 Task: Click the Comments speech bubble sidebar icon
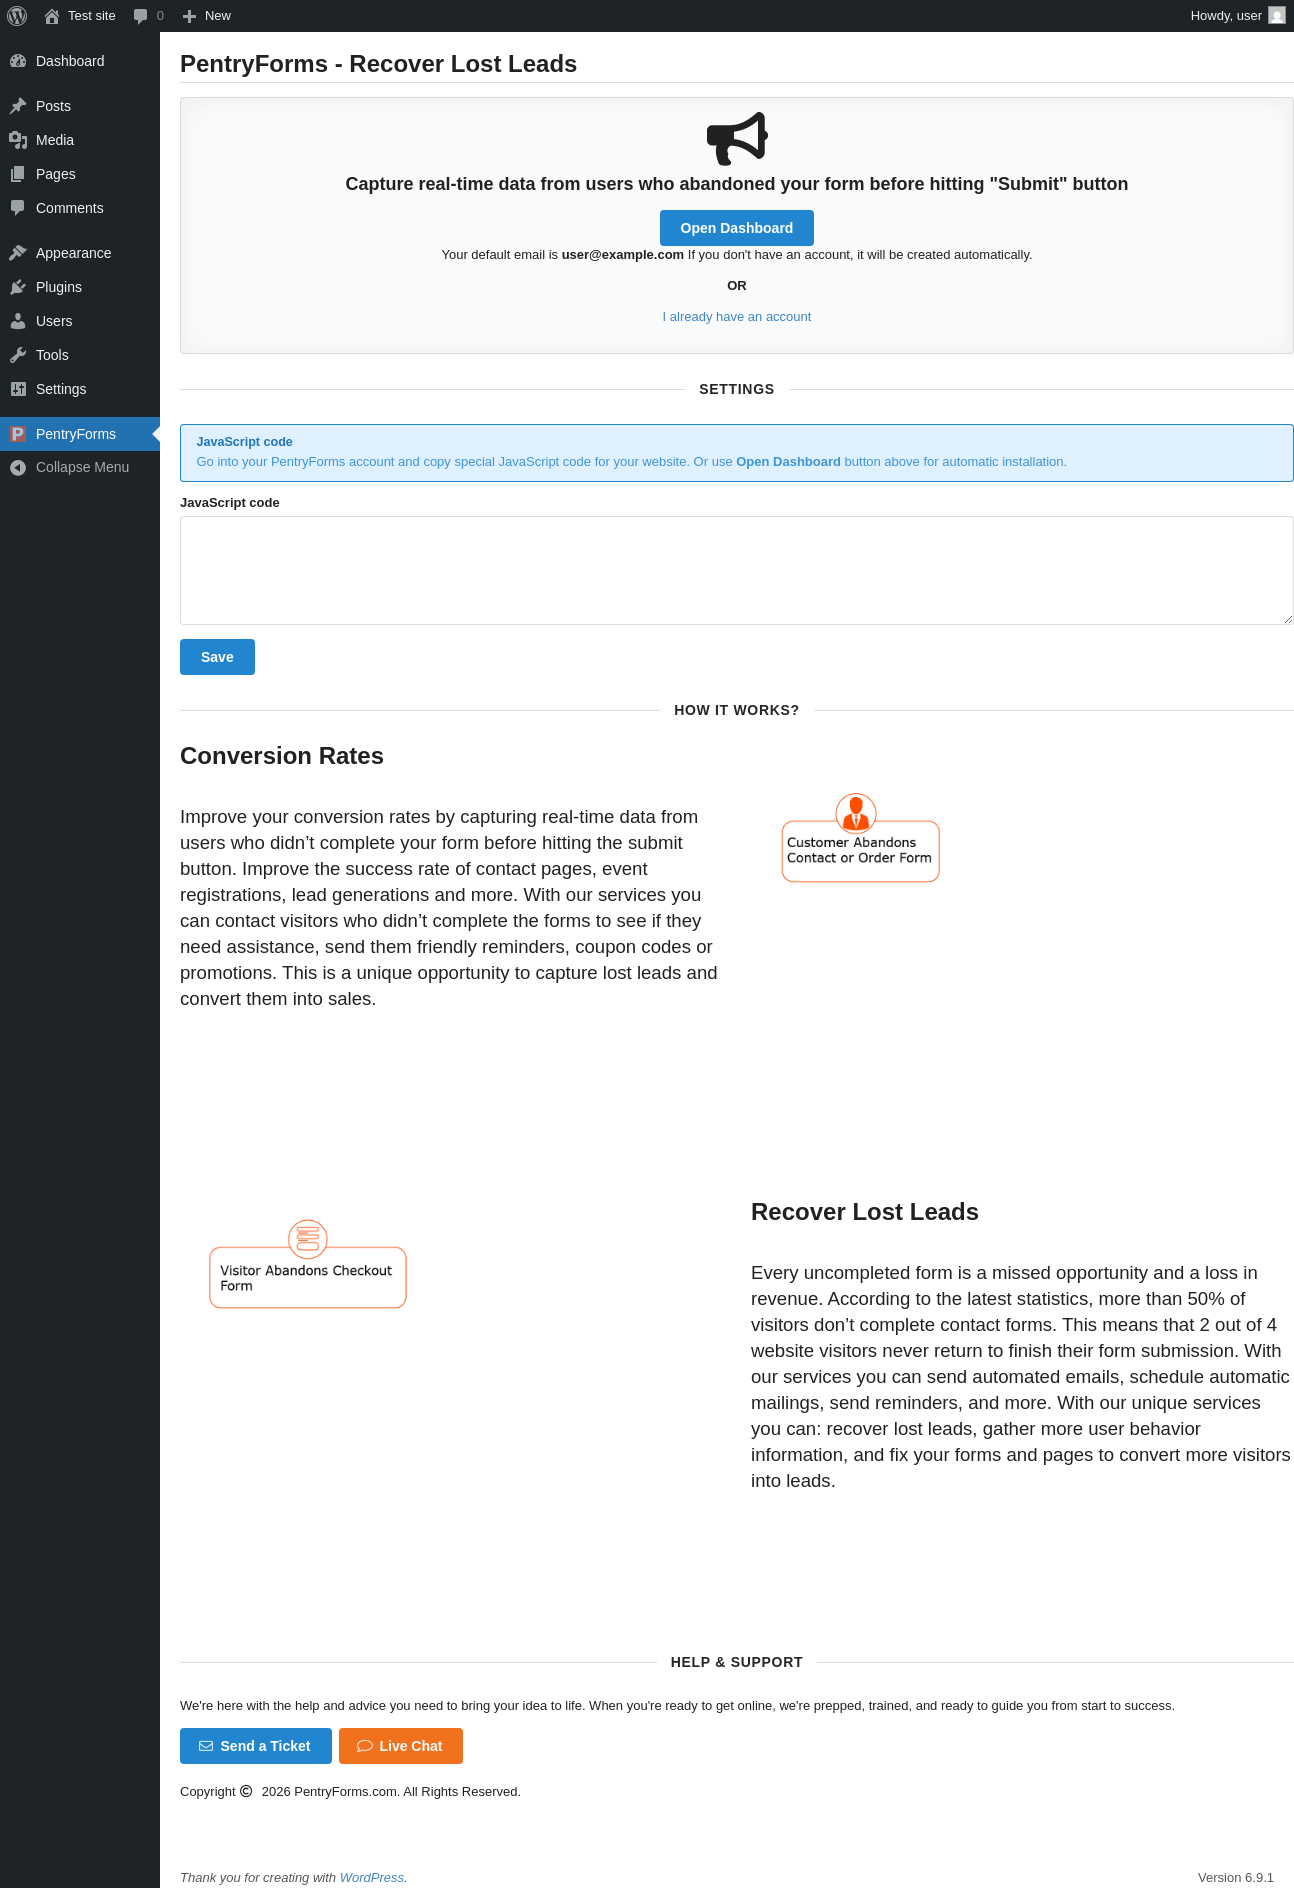click(x=18, y=208)
